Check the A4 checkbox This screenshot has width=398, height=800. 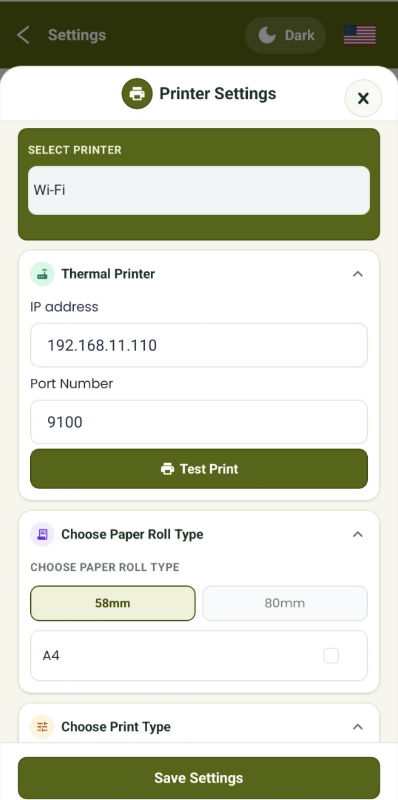point(331,656)
